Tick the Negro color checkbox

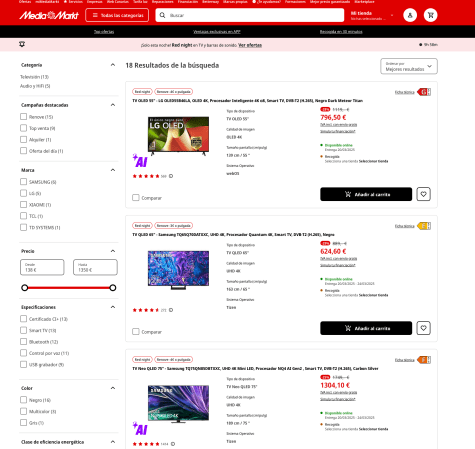tap(23, 400)
